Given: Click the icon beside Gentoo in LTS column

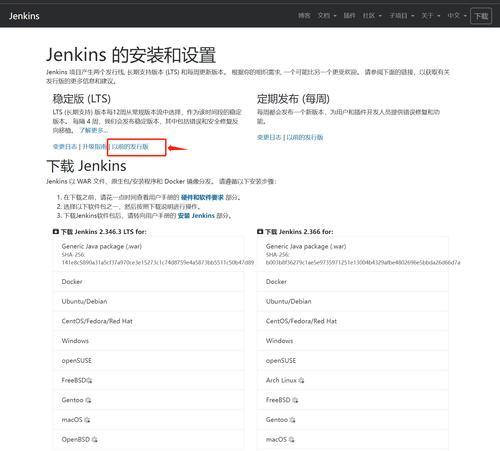Looking at the screenshot, I should (x=88, y=400).
